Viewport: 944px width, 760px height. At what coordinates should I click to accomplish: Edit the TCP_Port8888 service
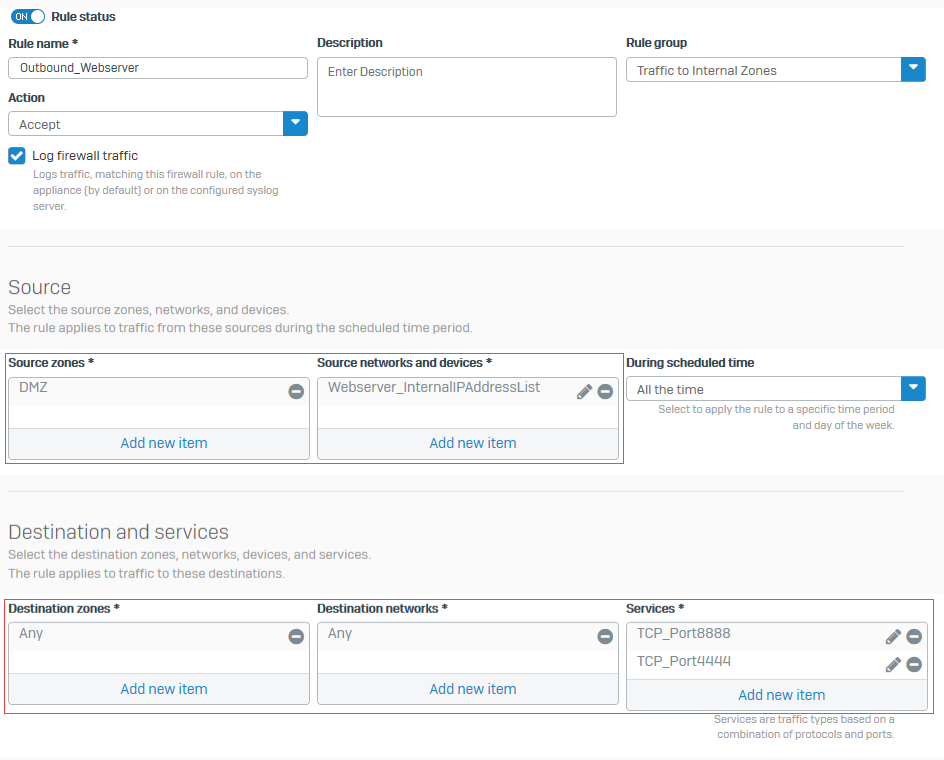(x=893, y=636)
